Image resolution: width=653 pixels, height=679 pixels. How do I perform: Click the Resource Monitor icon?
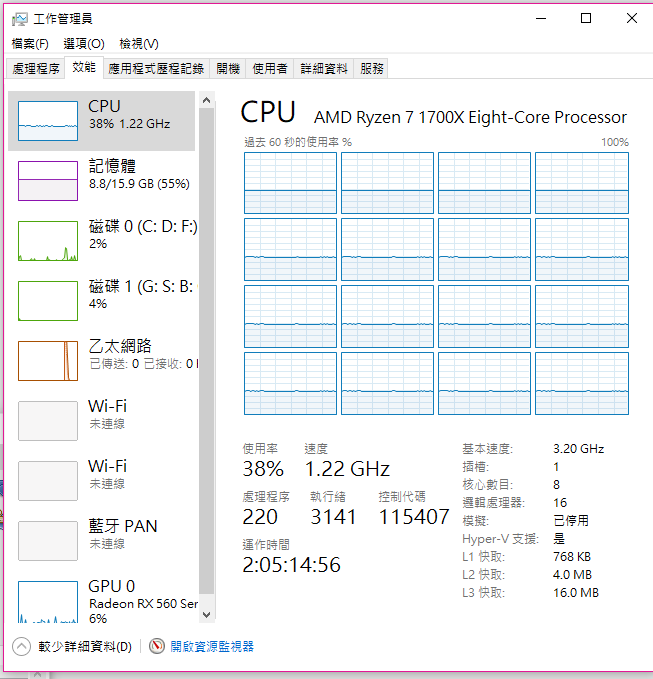[157, 647]
